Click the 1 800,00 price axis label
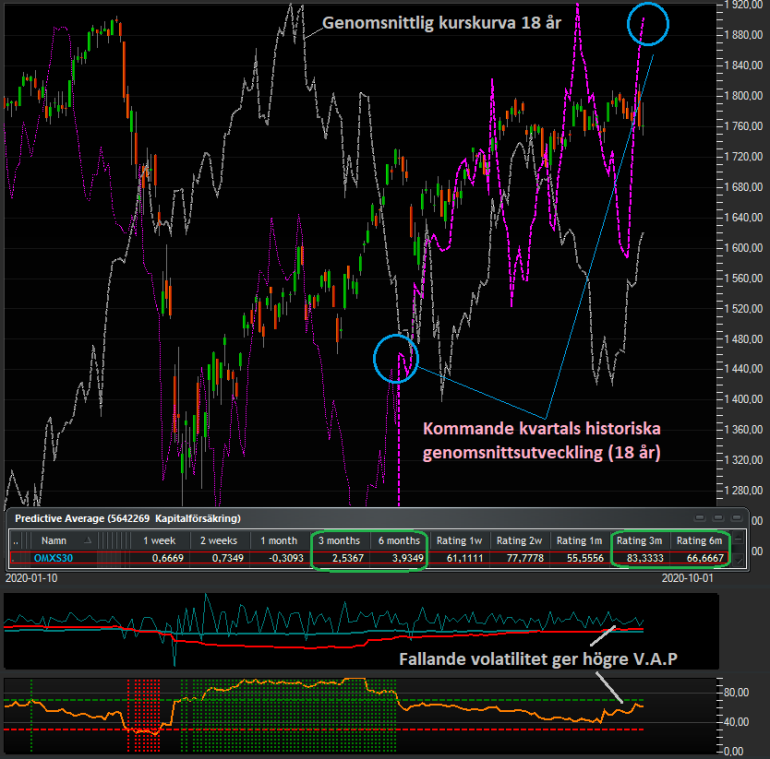Screen dimensions: 770x759 [x=744, y=96]
